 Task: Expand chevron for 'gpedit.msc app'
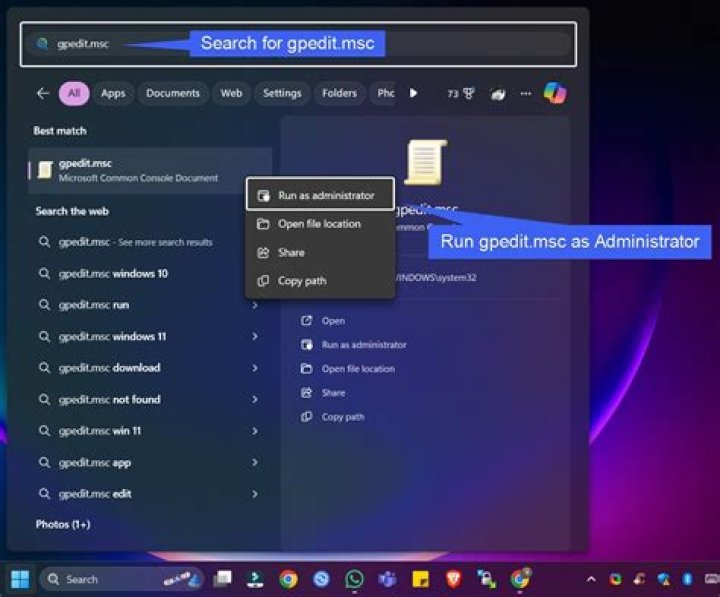[x=255, y=462]
